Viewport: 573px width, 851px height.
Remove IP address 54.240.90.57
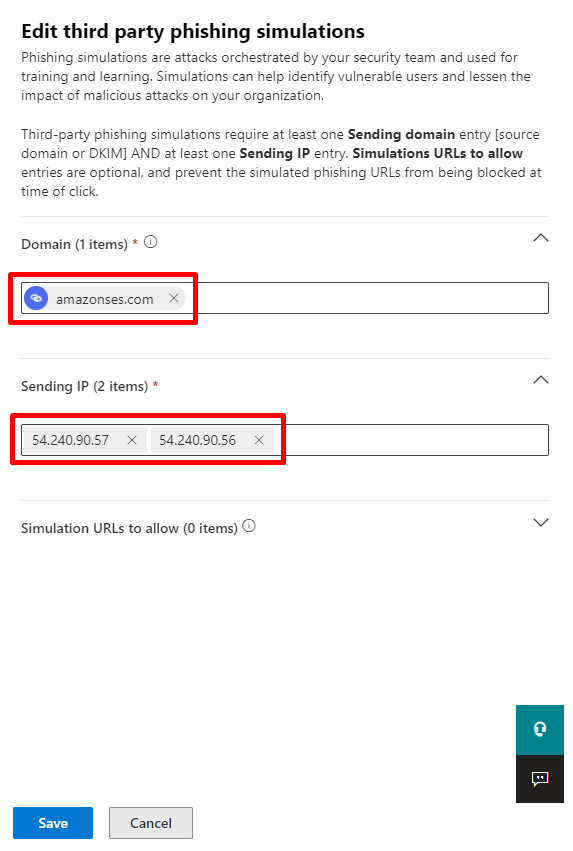pos(132,440)
